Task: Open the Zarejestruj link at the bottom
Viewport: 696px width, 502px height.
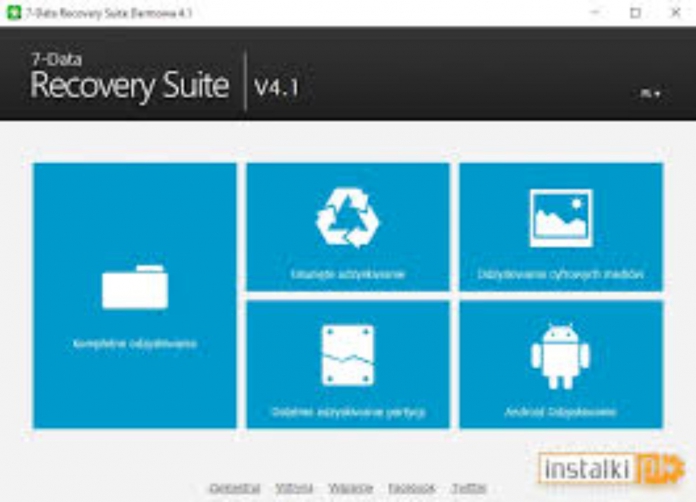Action: point(235,488)
